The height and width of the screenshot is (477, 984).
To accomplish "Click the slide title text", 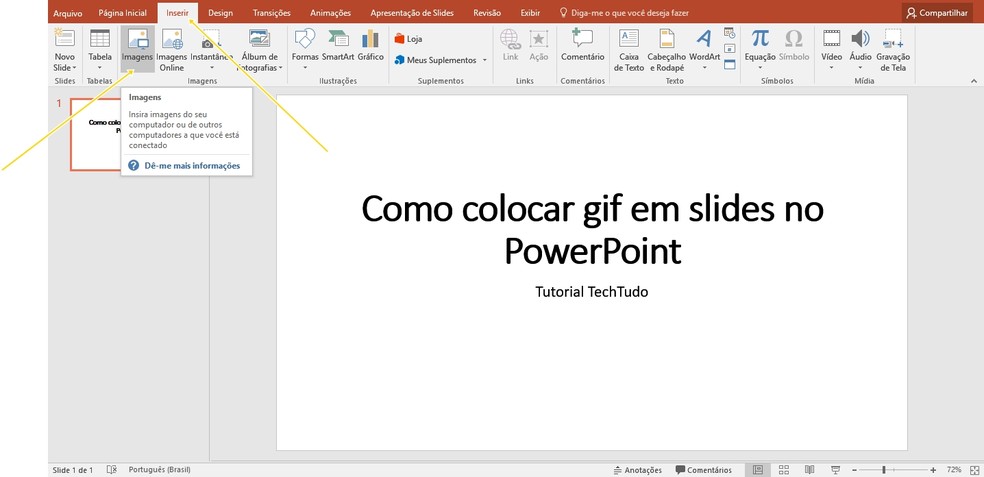I will pyautogui.click(x=592, y=230).
